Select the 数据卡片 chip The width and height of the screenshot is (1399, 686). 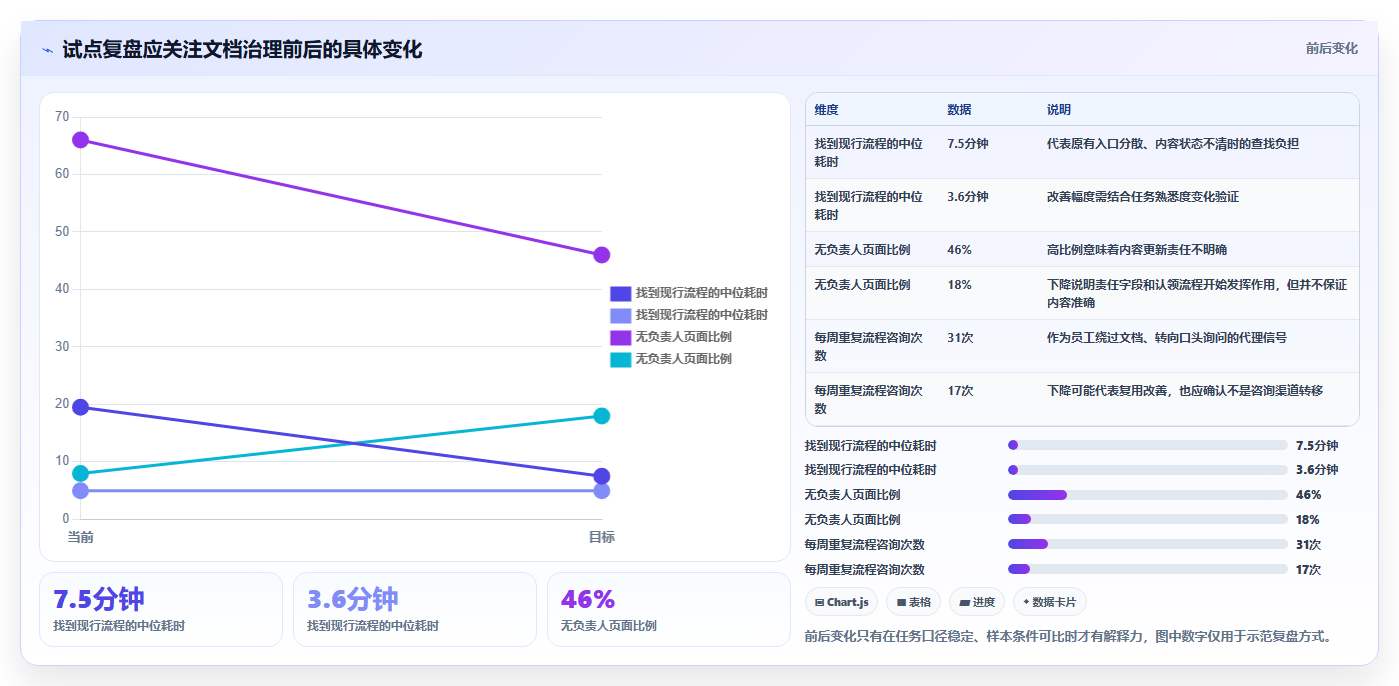[x=1050, y=602]
